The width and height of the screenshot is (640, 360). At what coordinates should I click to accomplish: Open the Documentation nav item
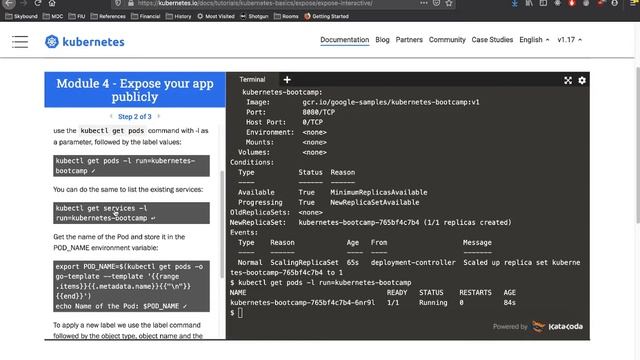[344, 40]
